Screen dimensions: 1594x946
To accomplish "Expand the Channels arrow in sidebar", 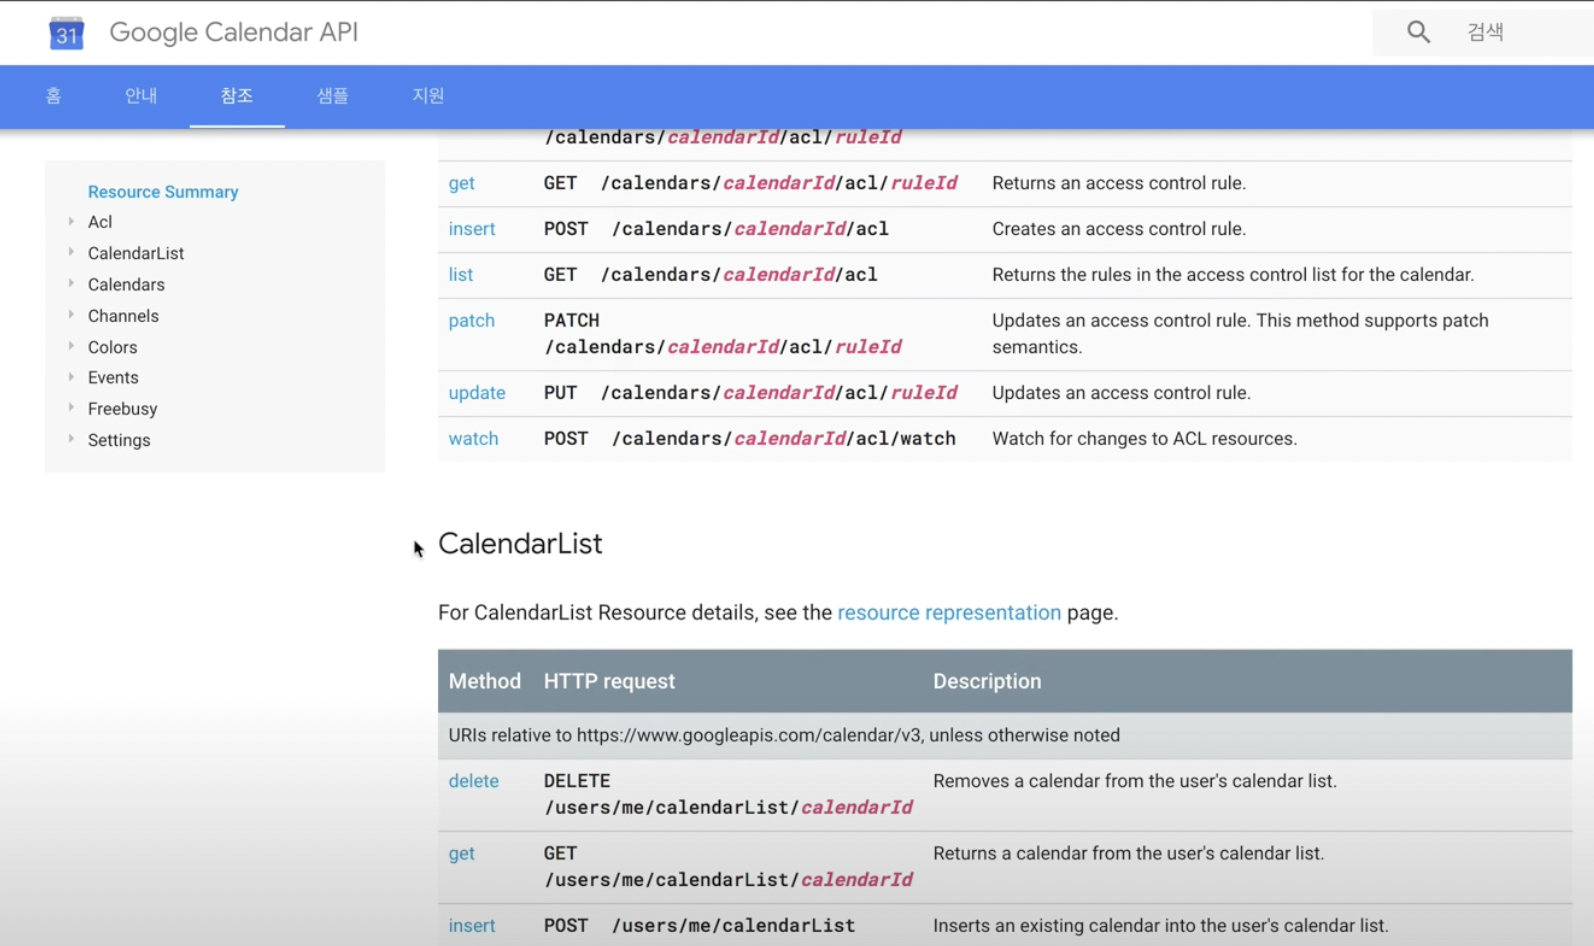I will (71, 315).
